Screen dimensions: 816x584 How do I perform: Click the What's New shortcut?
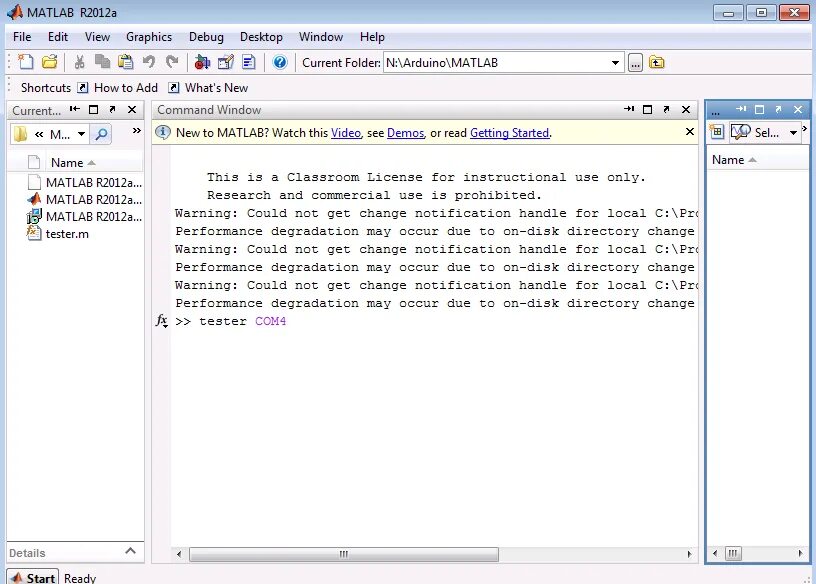click(x=208, y=88)
